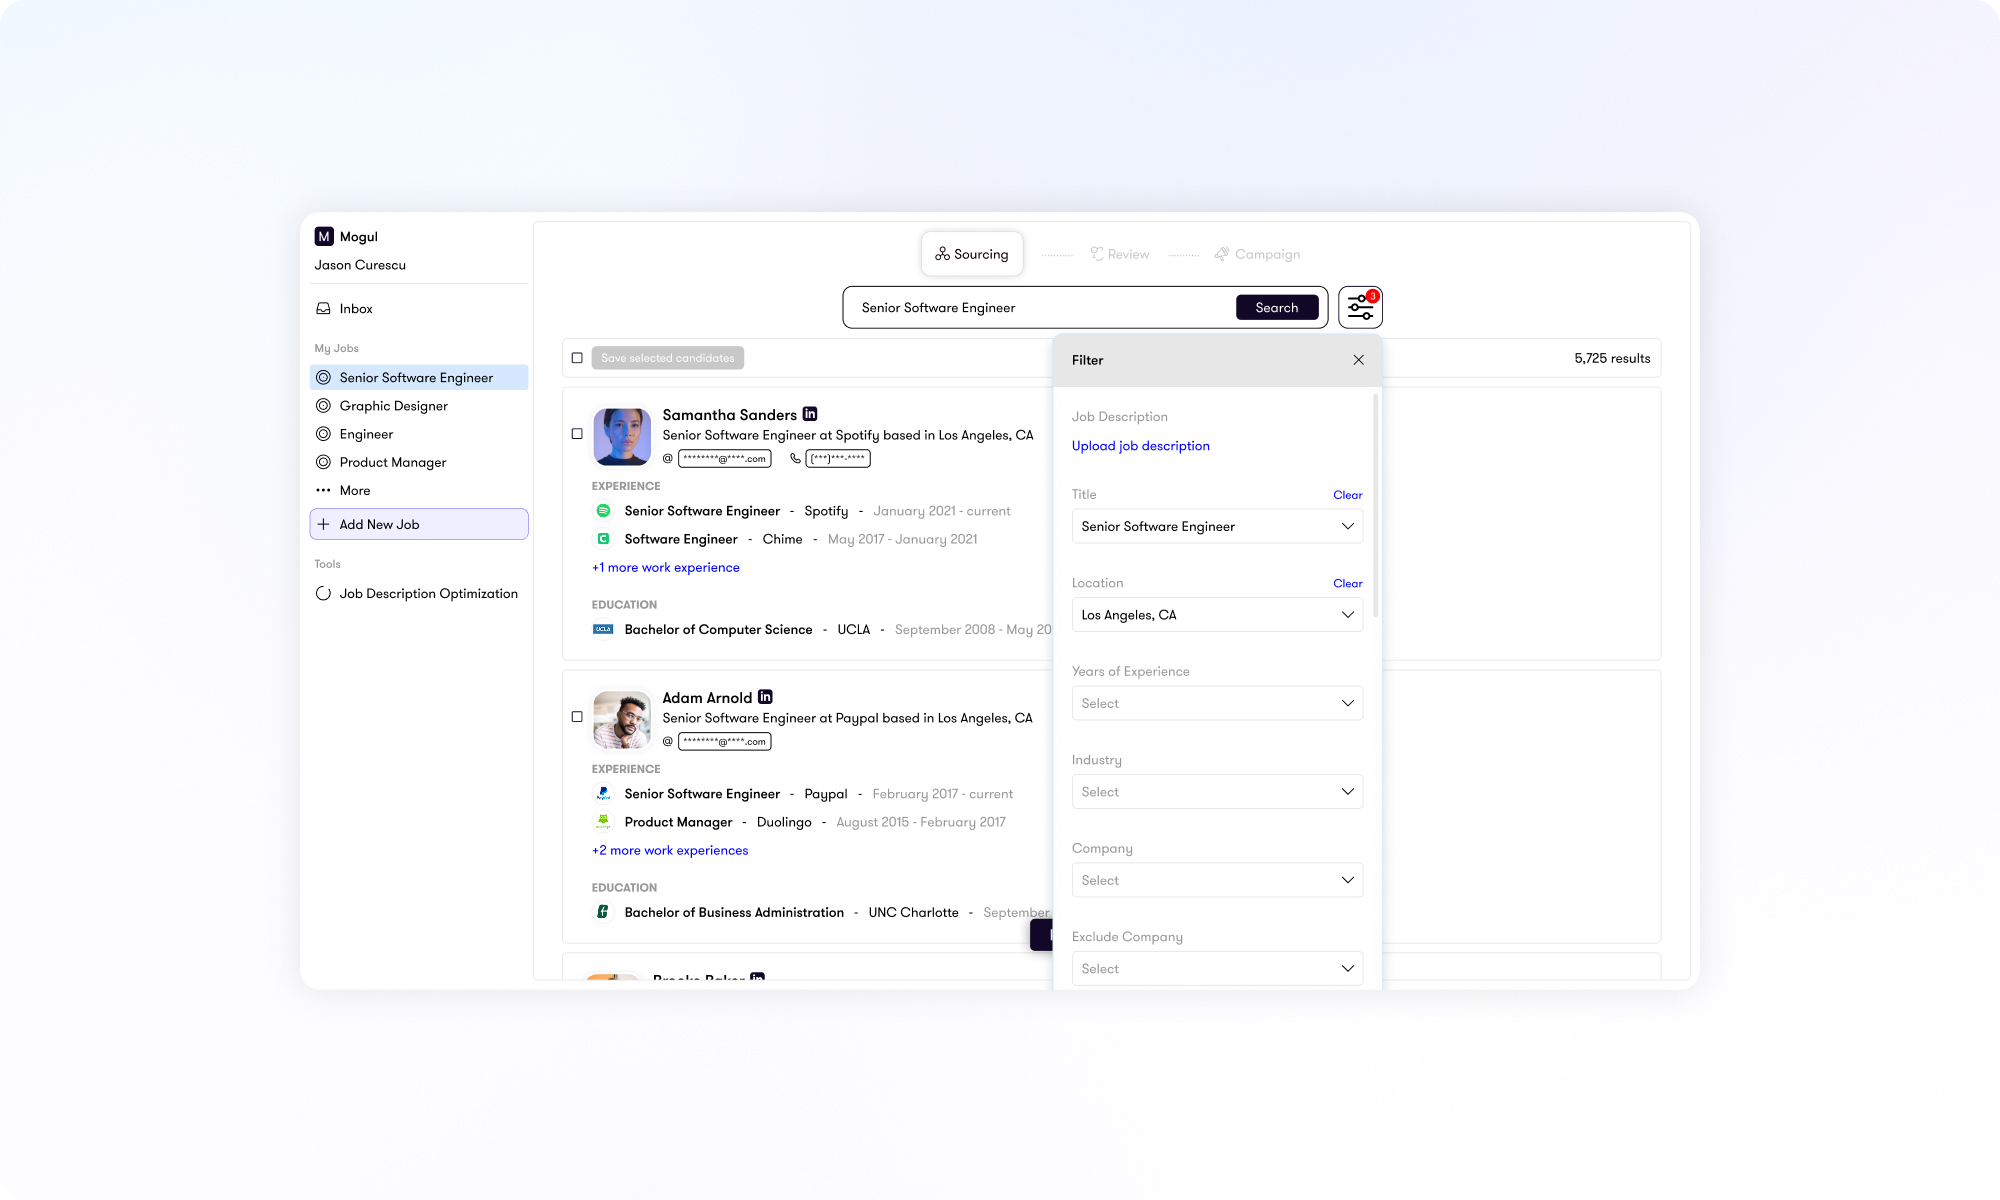Screen dimensions: 2000x1200
Task: Expand the Years of Experience dropdown
Action: (1217, 703)
